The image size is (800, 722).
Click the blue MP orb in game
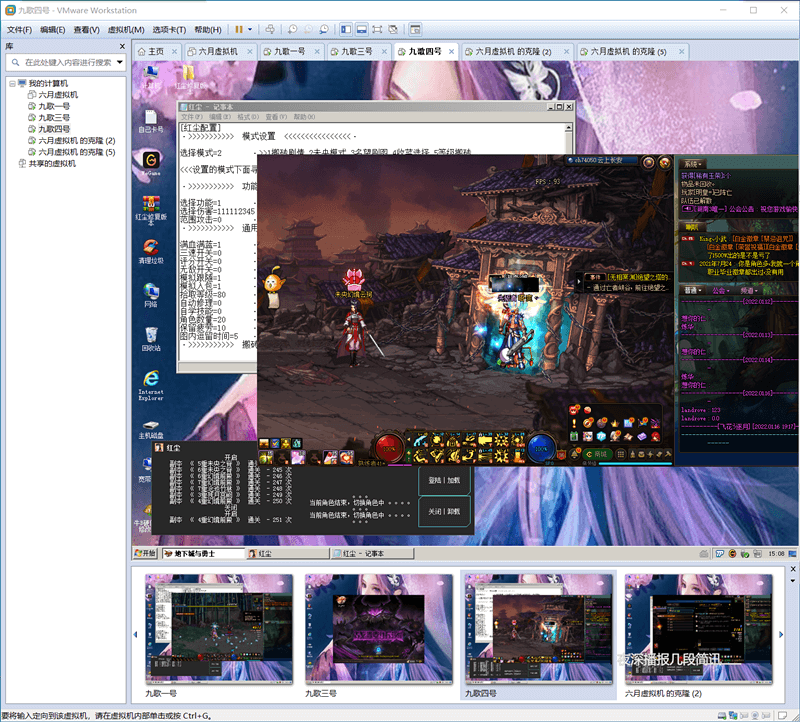tap(541, 449)
